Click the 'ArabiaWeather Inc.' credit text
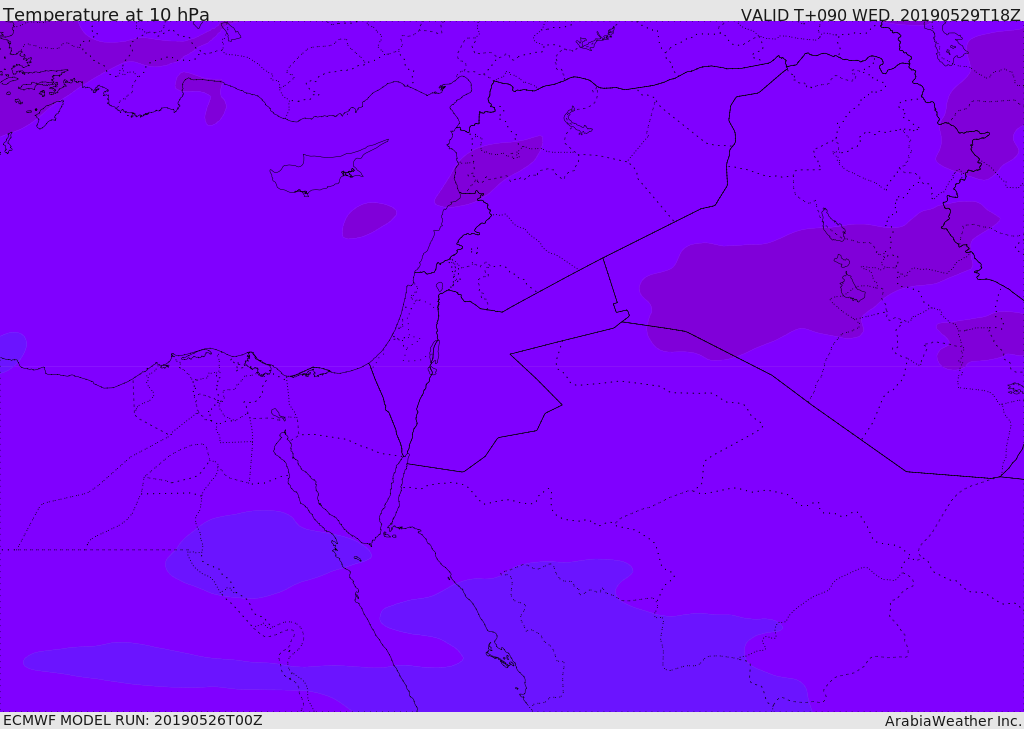Screen dimensions: 1024x729 [x=952, y=721]
